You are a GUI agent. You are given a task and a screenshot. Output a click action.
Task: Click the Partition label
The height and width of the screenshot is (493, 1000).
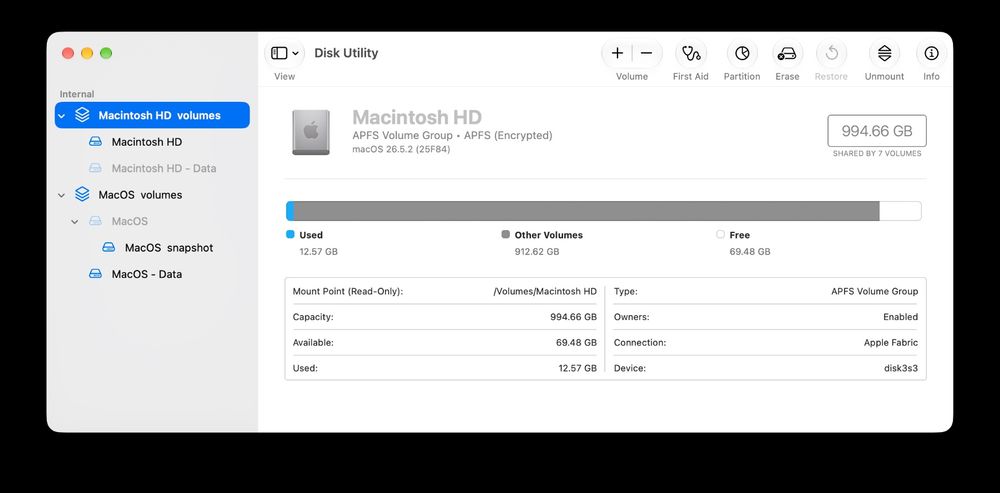pyautogui.click(x=742, y=77)
